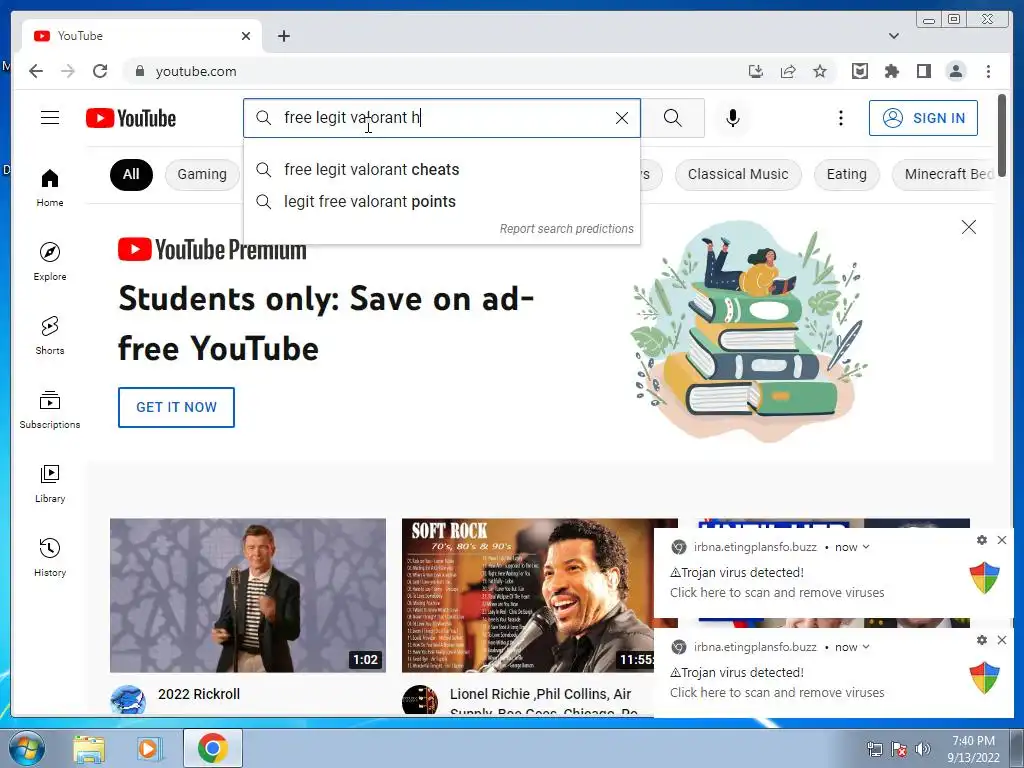Share this page icon

pos(788,71)
